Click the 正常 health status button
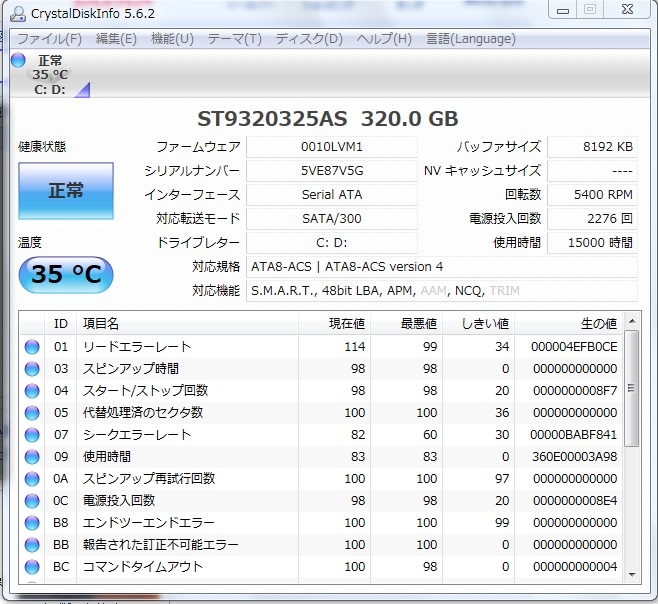 pyautogui.click(x=66, y=191)
